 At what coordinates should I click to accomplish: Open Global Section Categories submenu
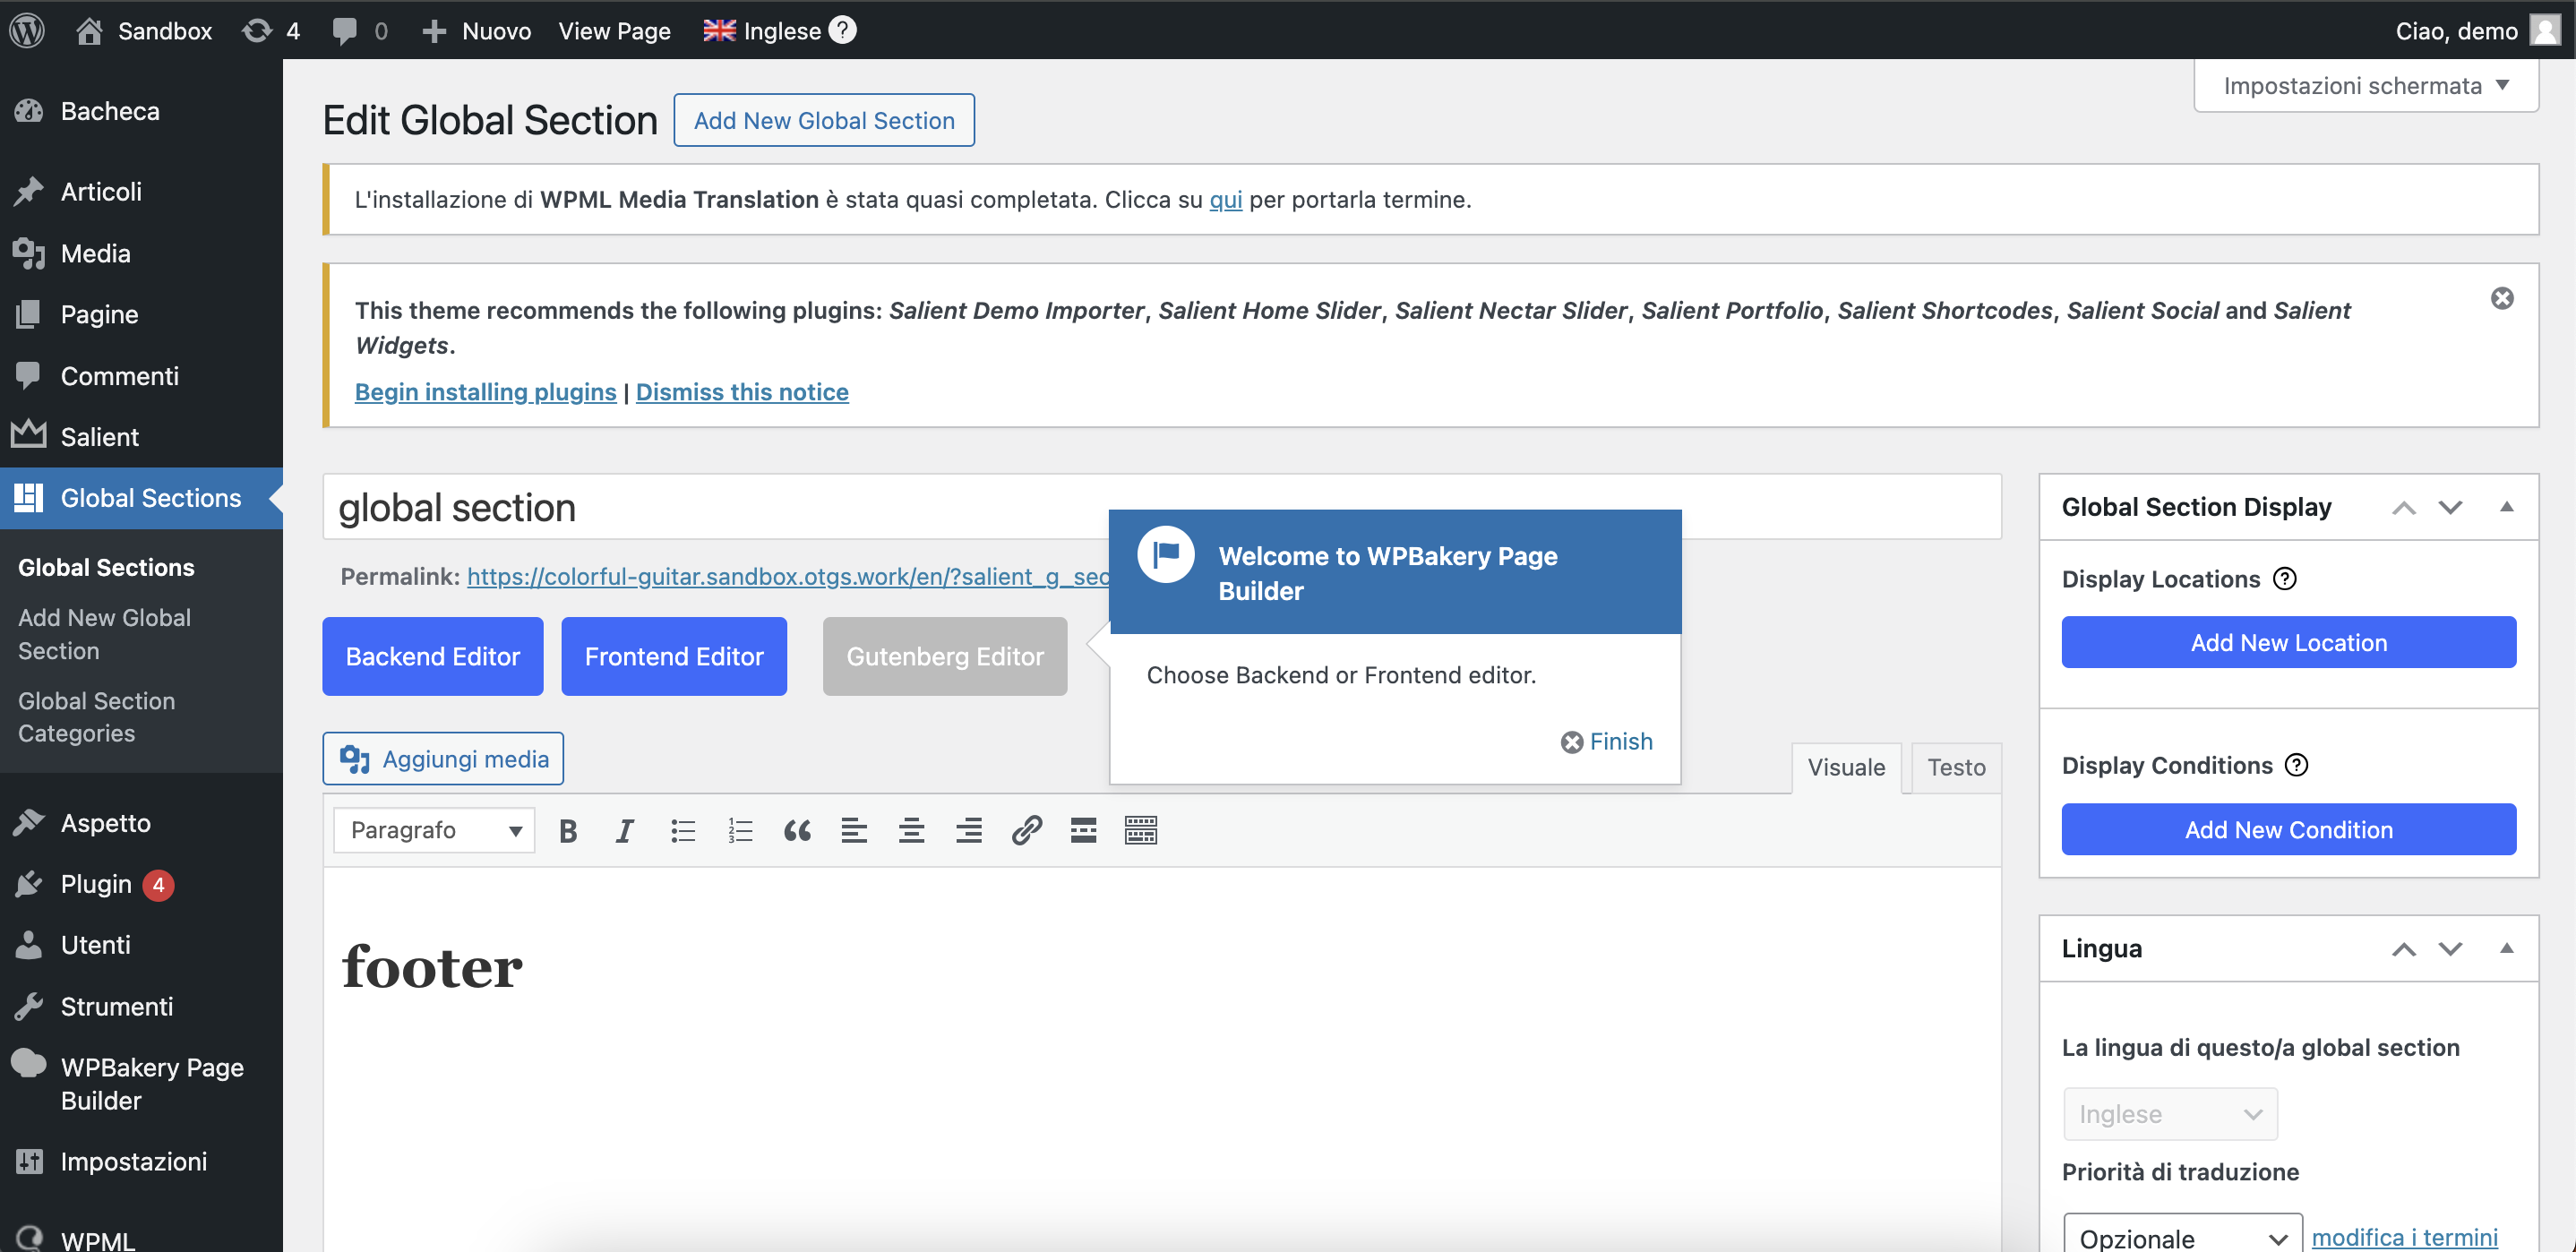97,717
